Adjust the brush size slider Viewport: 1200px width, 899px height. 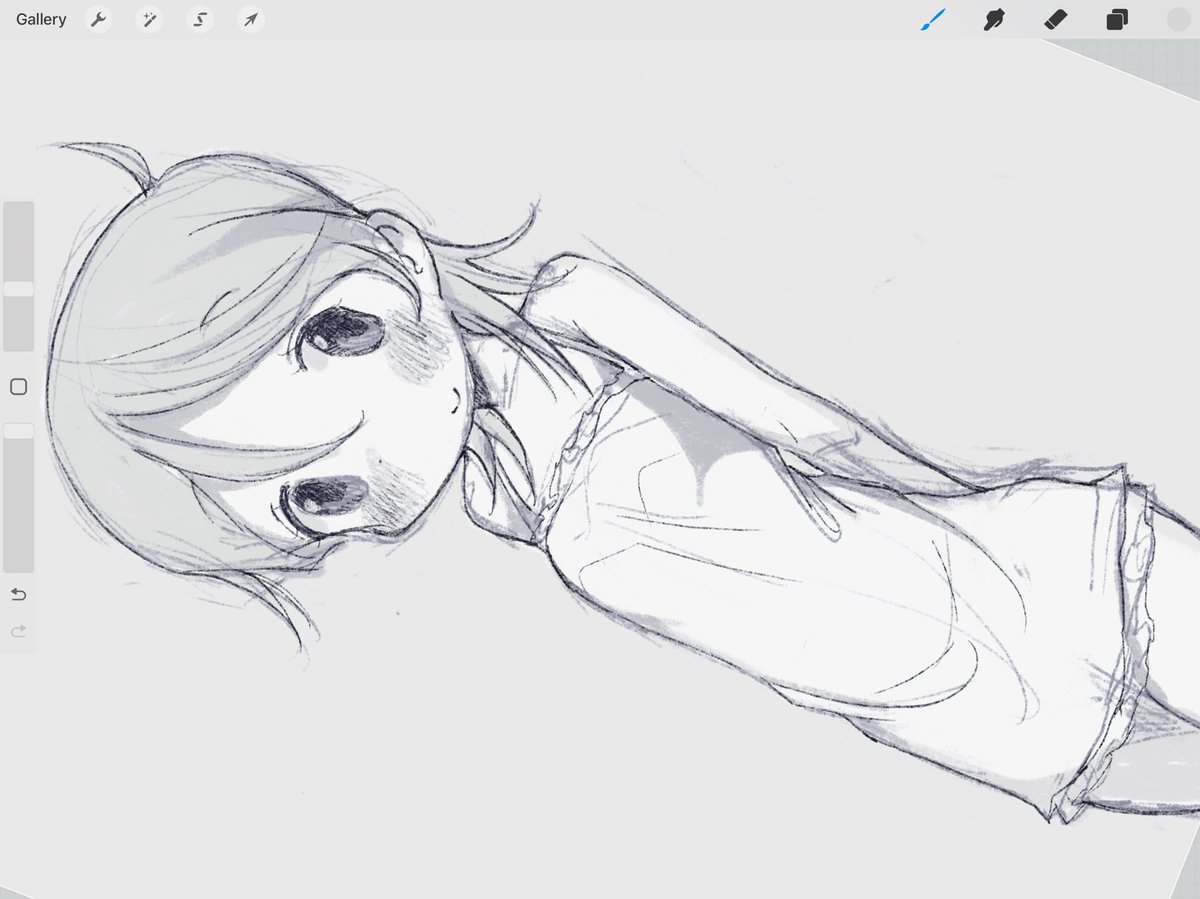click(18, 276)
